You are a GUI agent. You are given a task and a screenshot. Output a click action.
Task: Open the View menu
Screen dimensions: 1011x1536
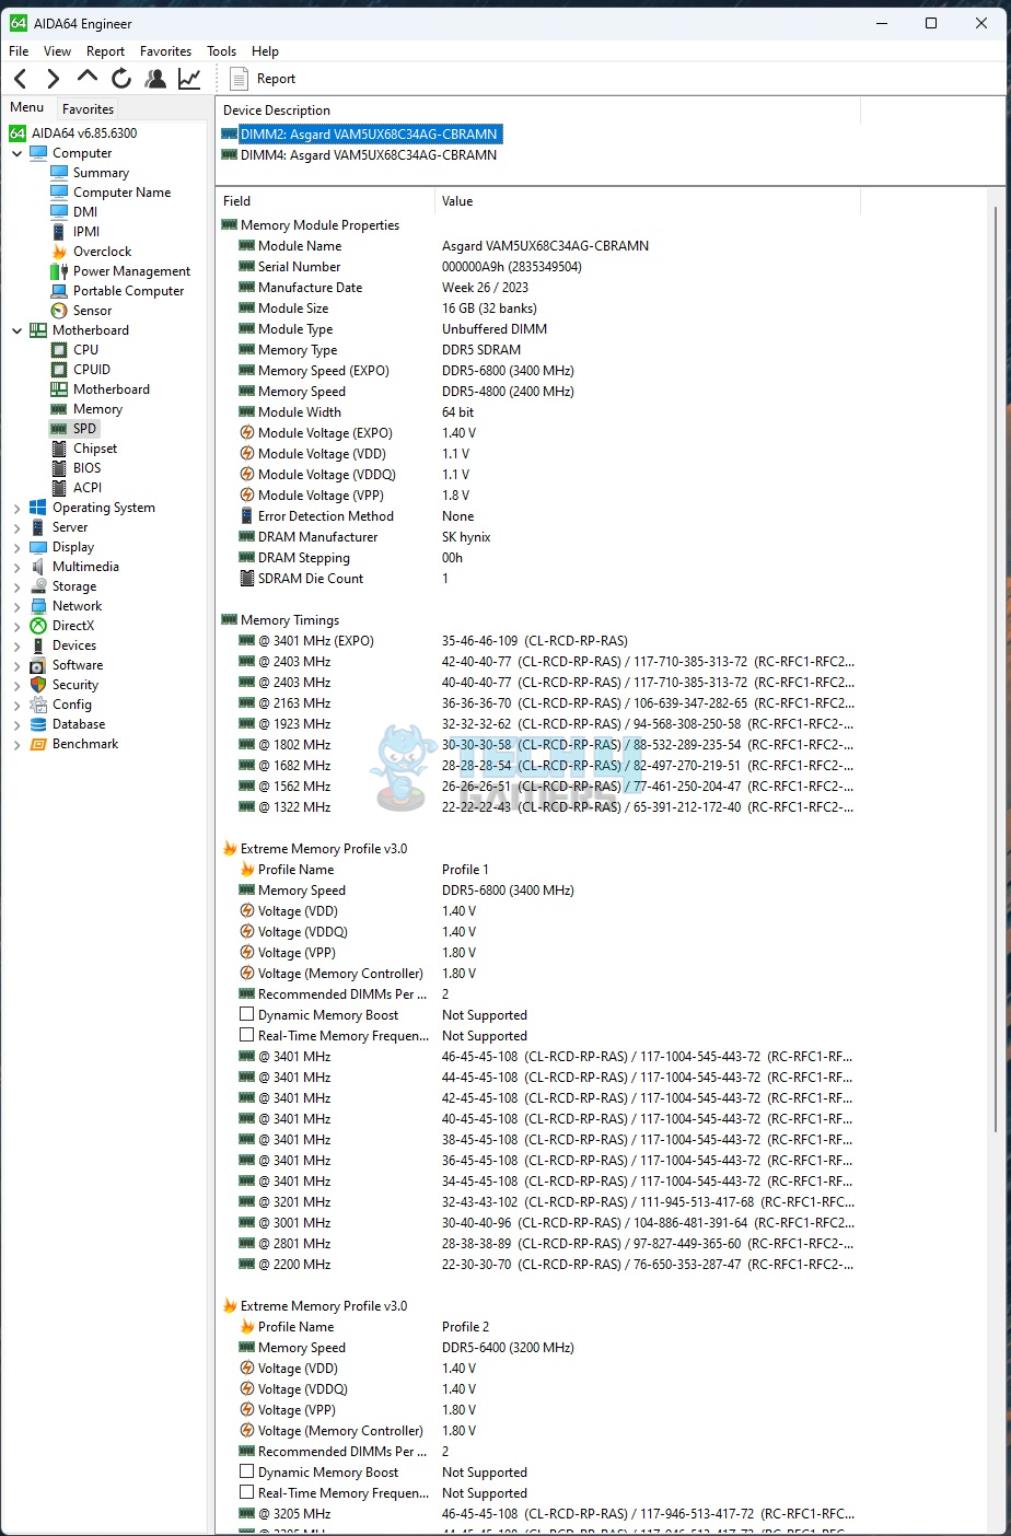(57, 51)
